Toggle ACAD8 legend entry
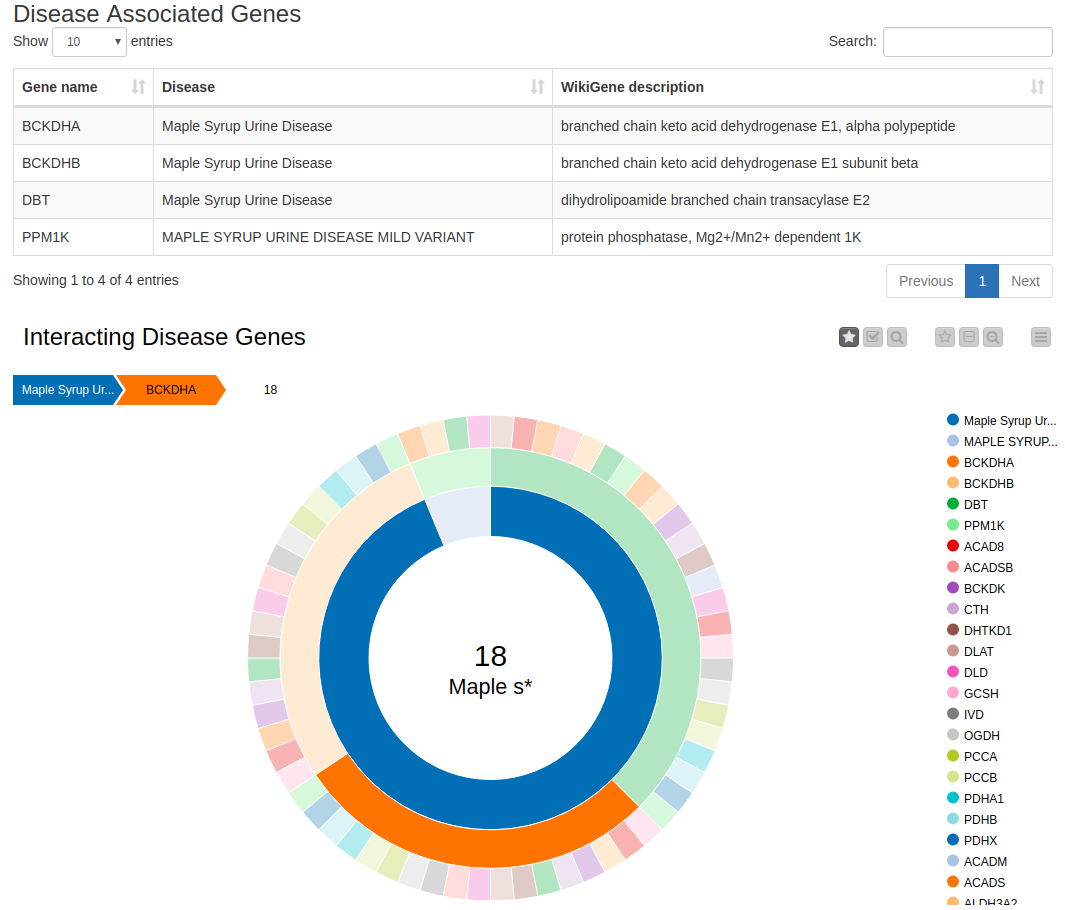The height and width of the screenshot is (910, 1065). click(975, 547)
